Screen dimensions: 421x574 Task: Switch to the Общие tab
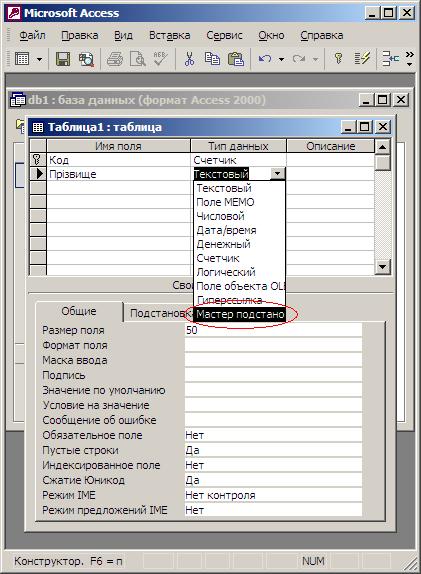pyautogui.click(x=79, y=312)
